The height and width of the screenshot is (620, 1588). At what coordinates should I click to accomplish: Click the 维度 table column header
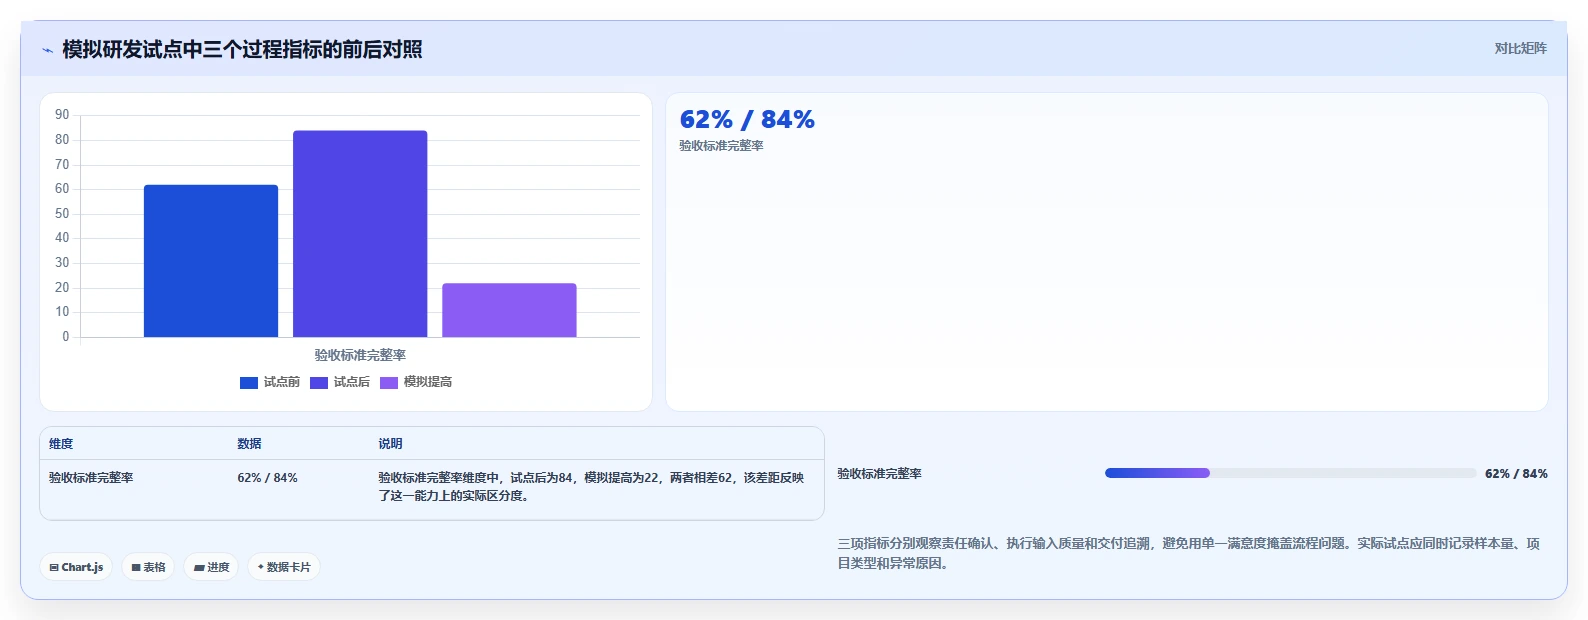pos(61,444)
